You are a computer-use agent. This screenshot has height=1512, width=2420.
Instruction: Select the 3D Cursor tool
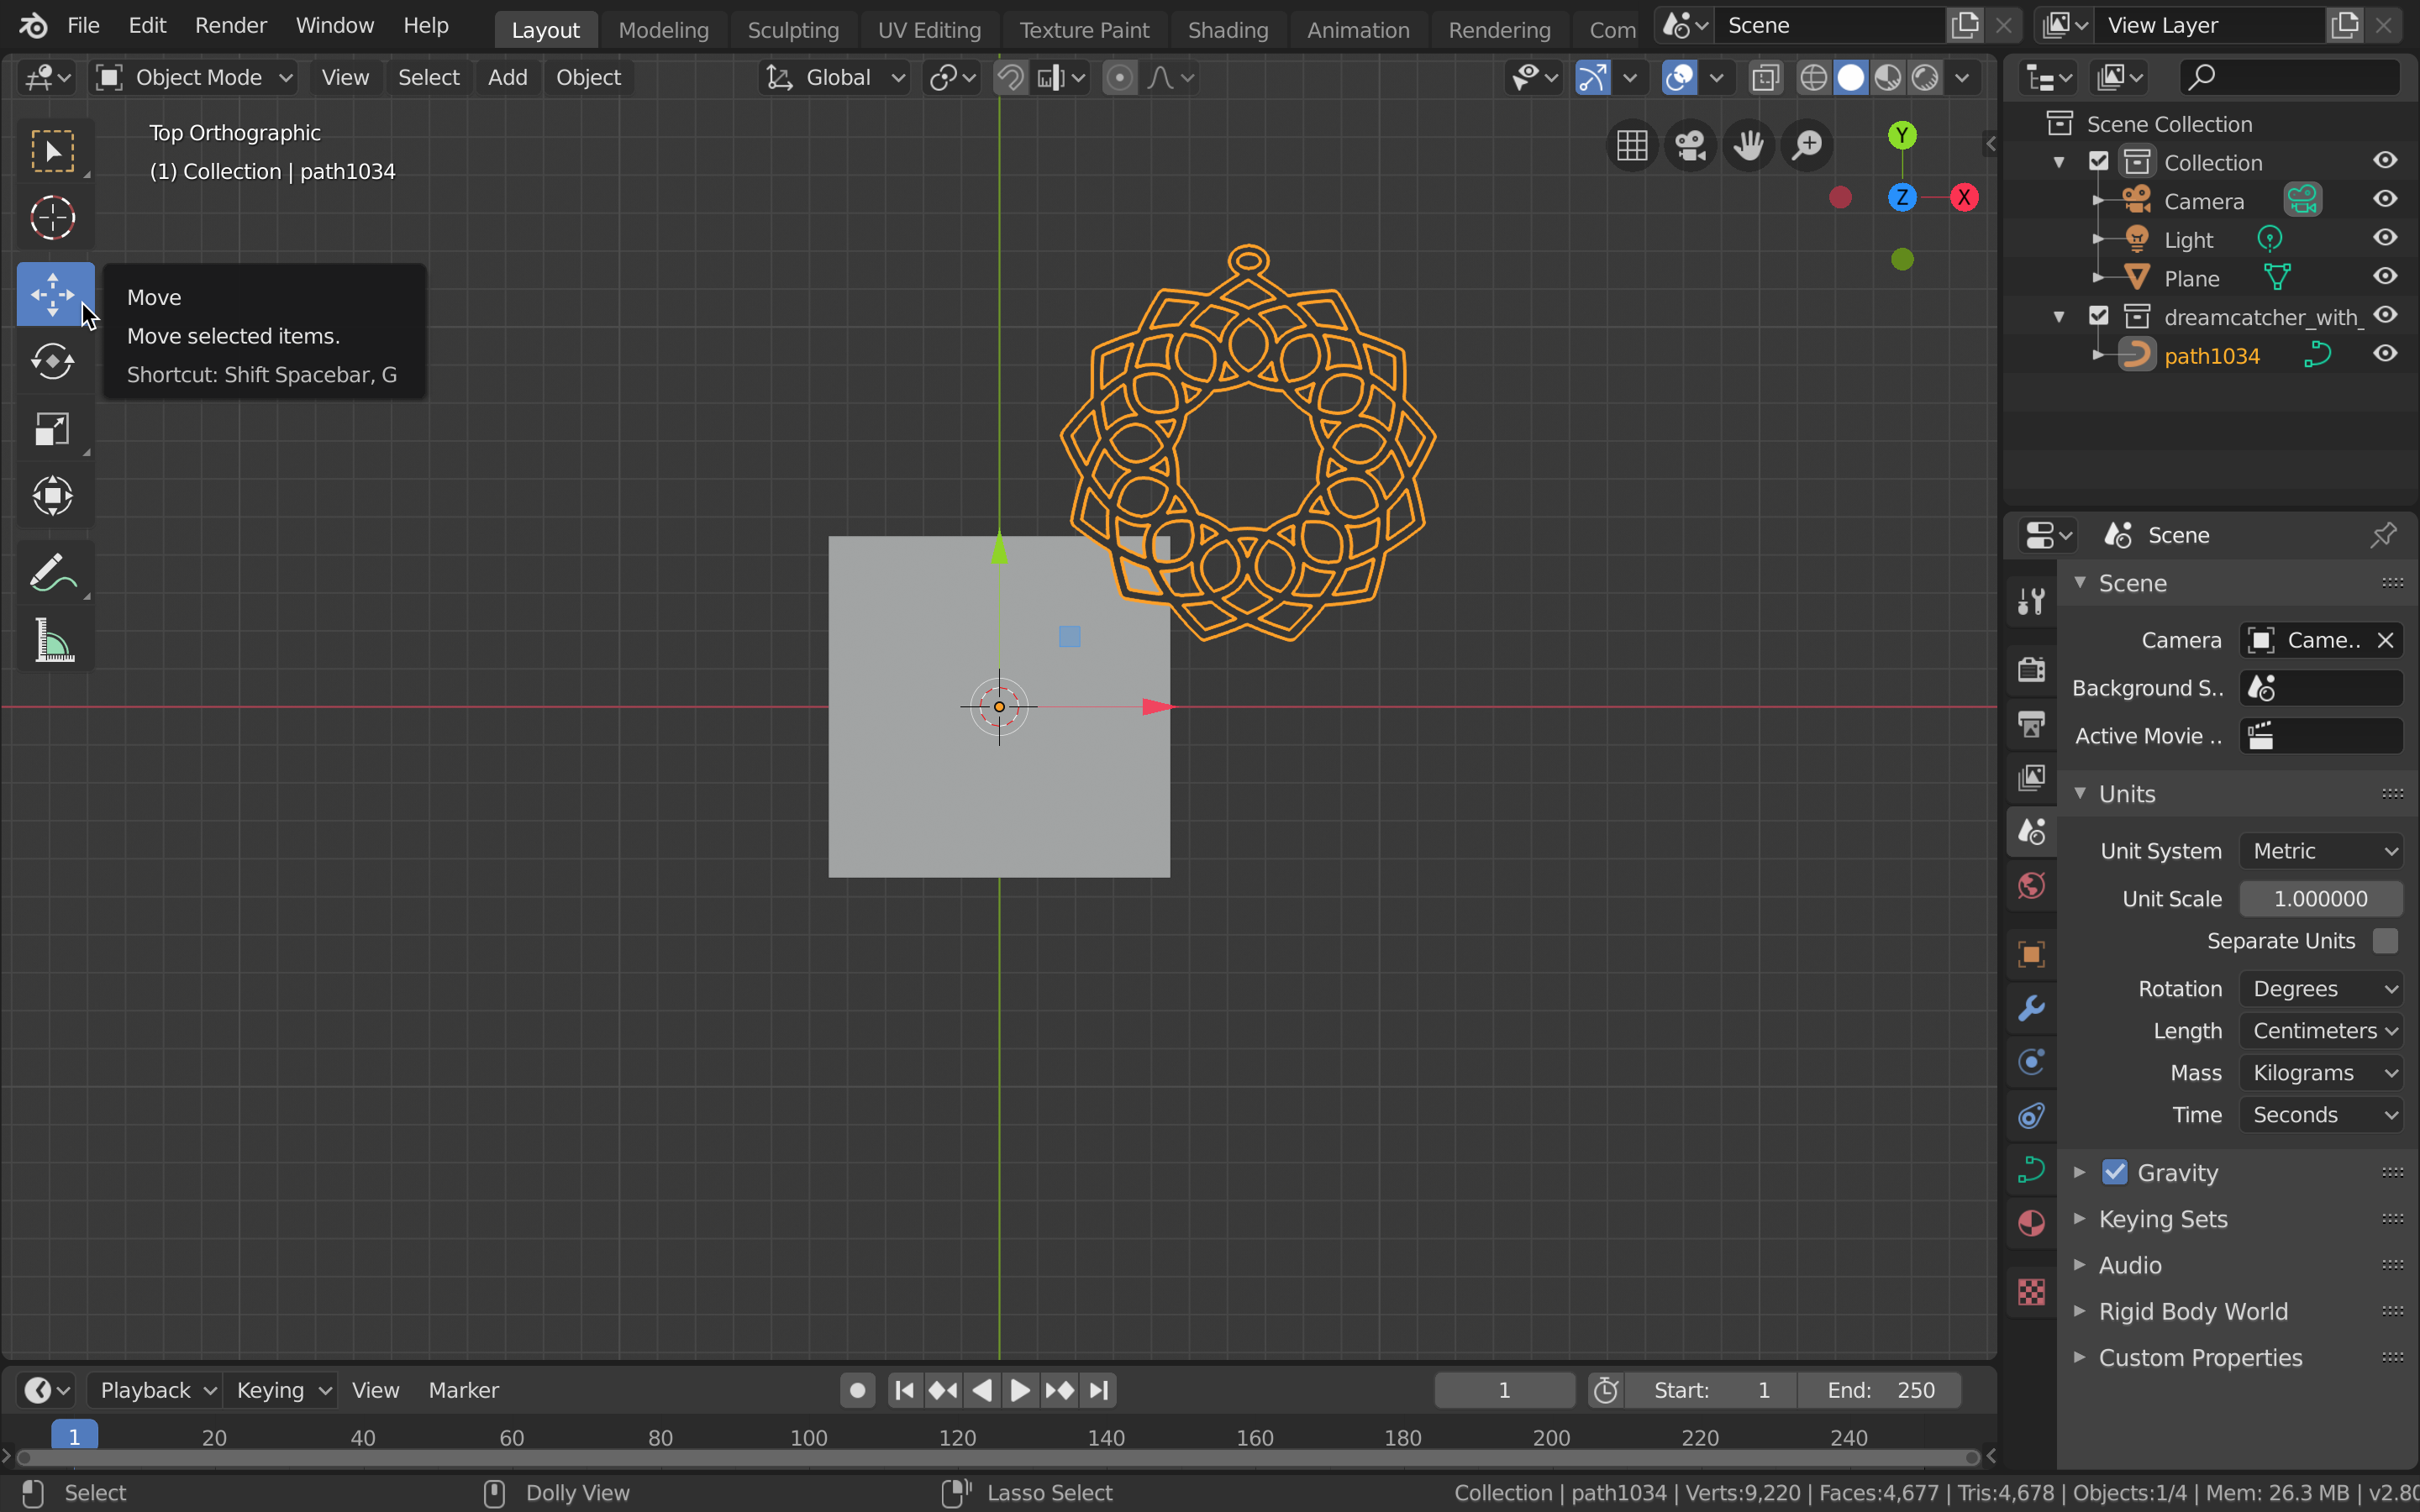[54, 217]
